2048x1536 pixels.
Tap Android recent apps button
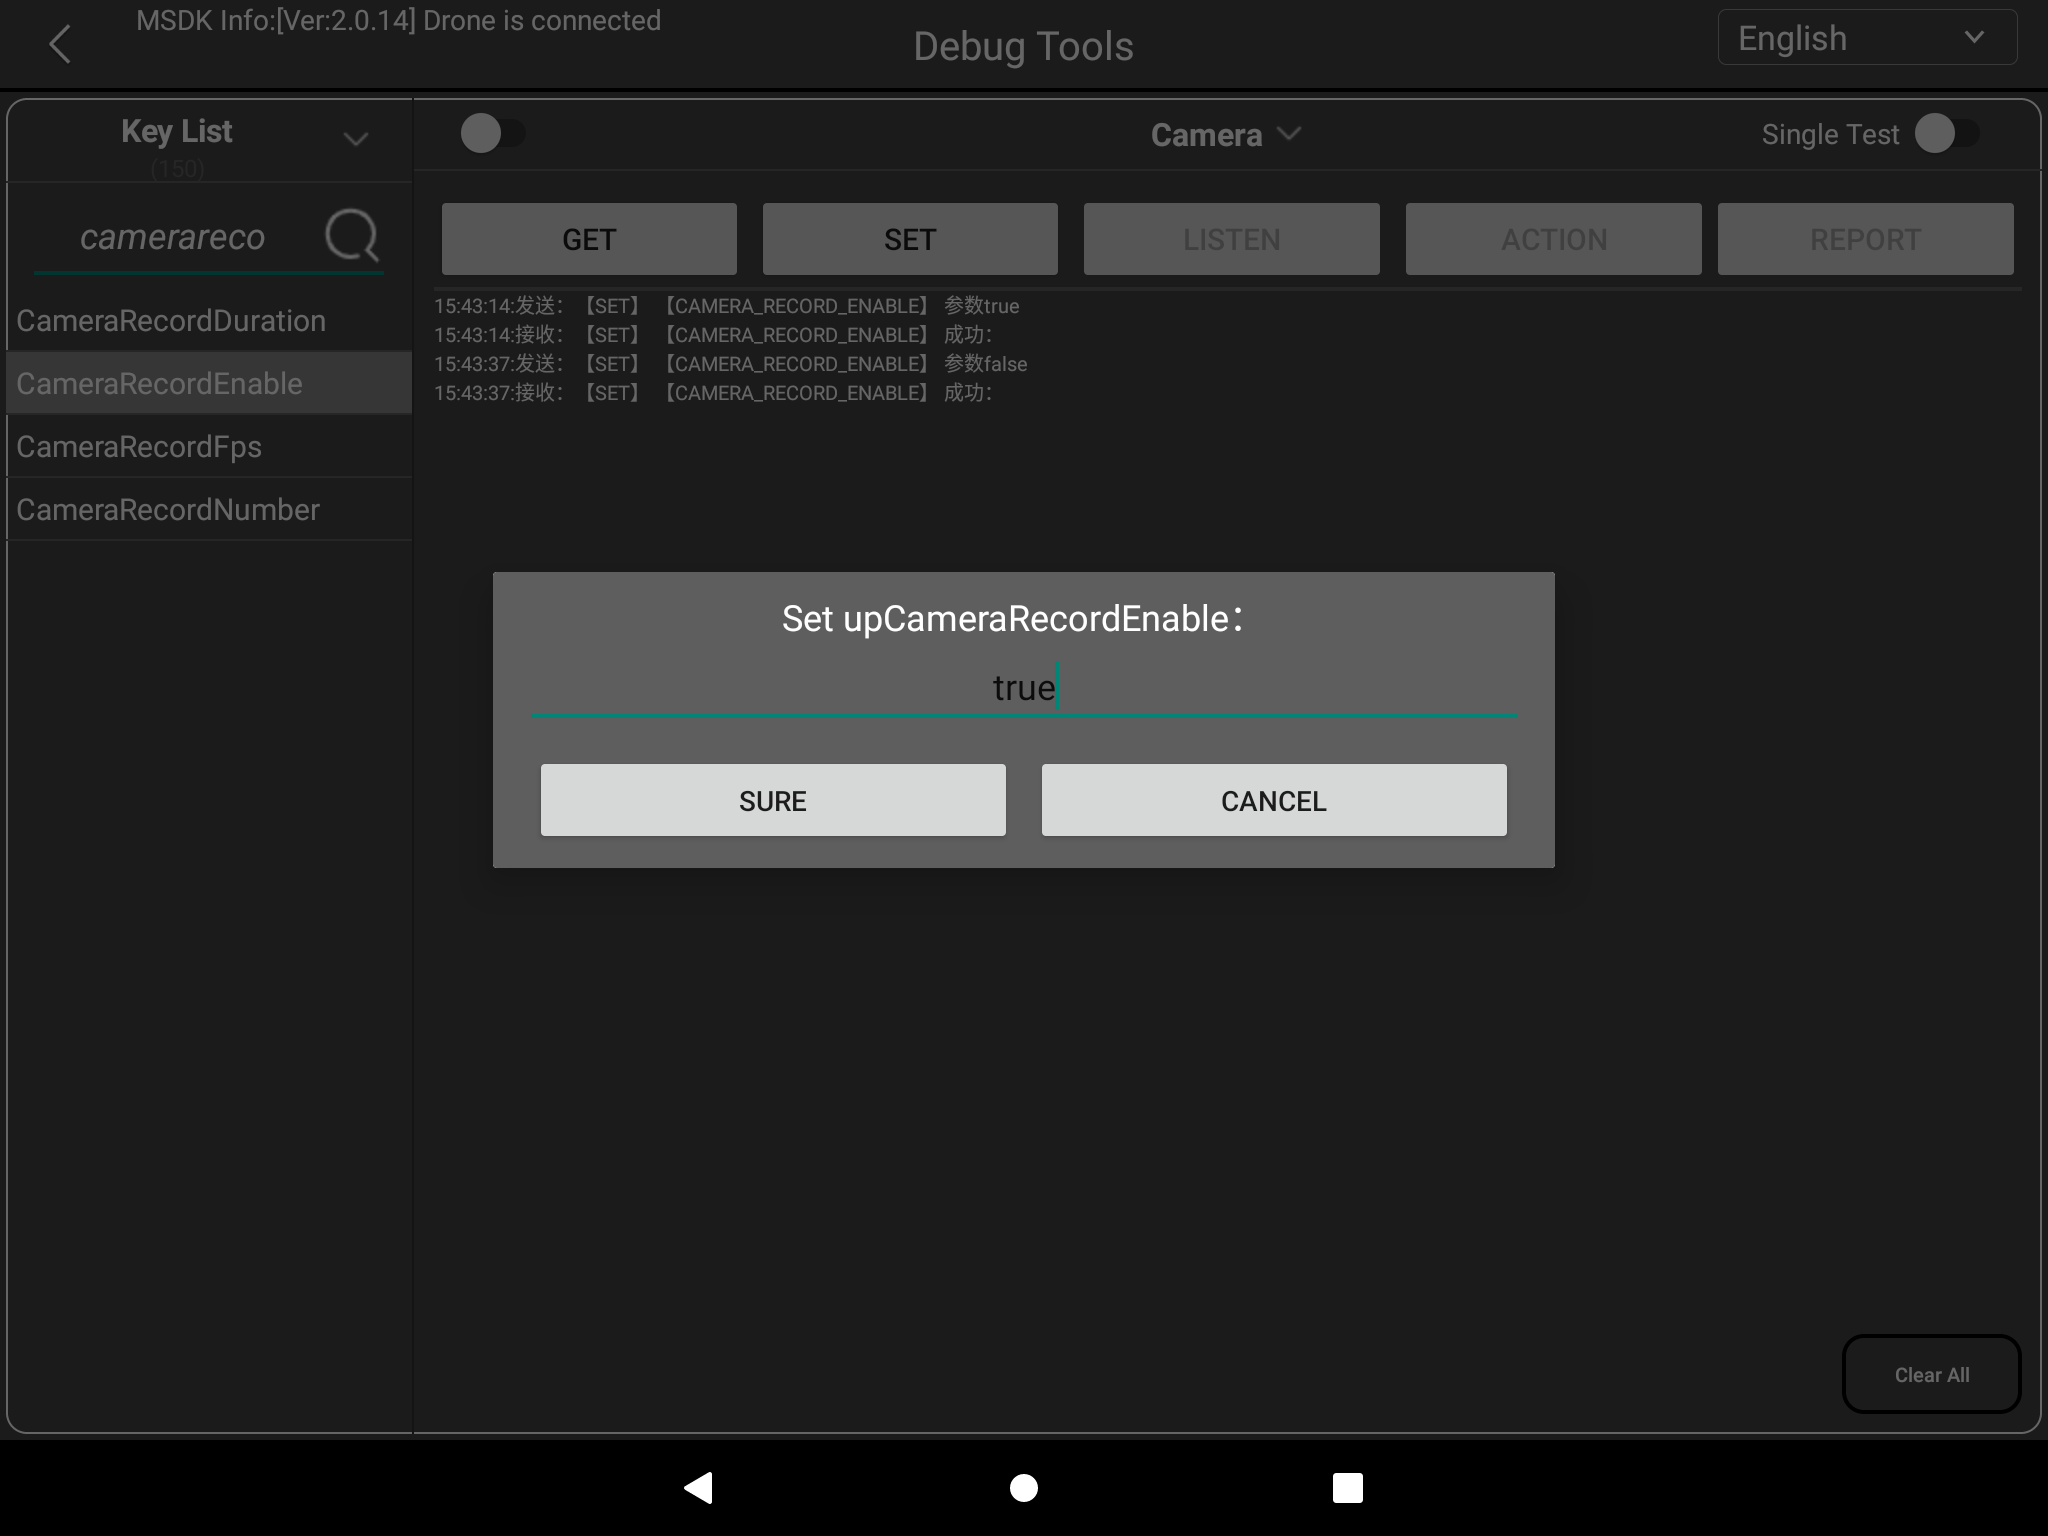[1347, 1487]
